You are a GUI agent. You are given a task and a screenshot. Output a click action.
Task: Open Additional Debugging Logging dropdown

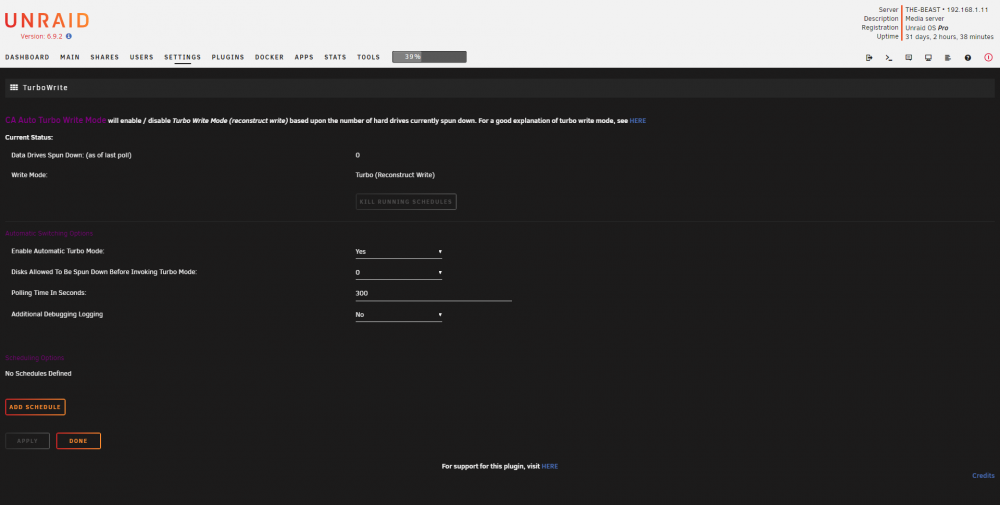click(x=399, y=315)
